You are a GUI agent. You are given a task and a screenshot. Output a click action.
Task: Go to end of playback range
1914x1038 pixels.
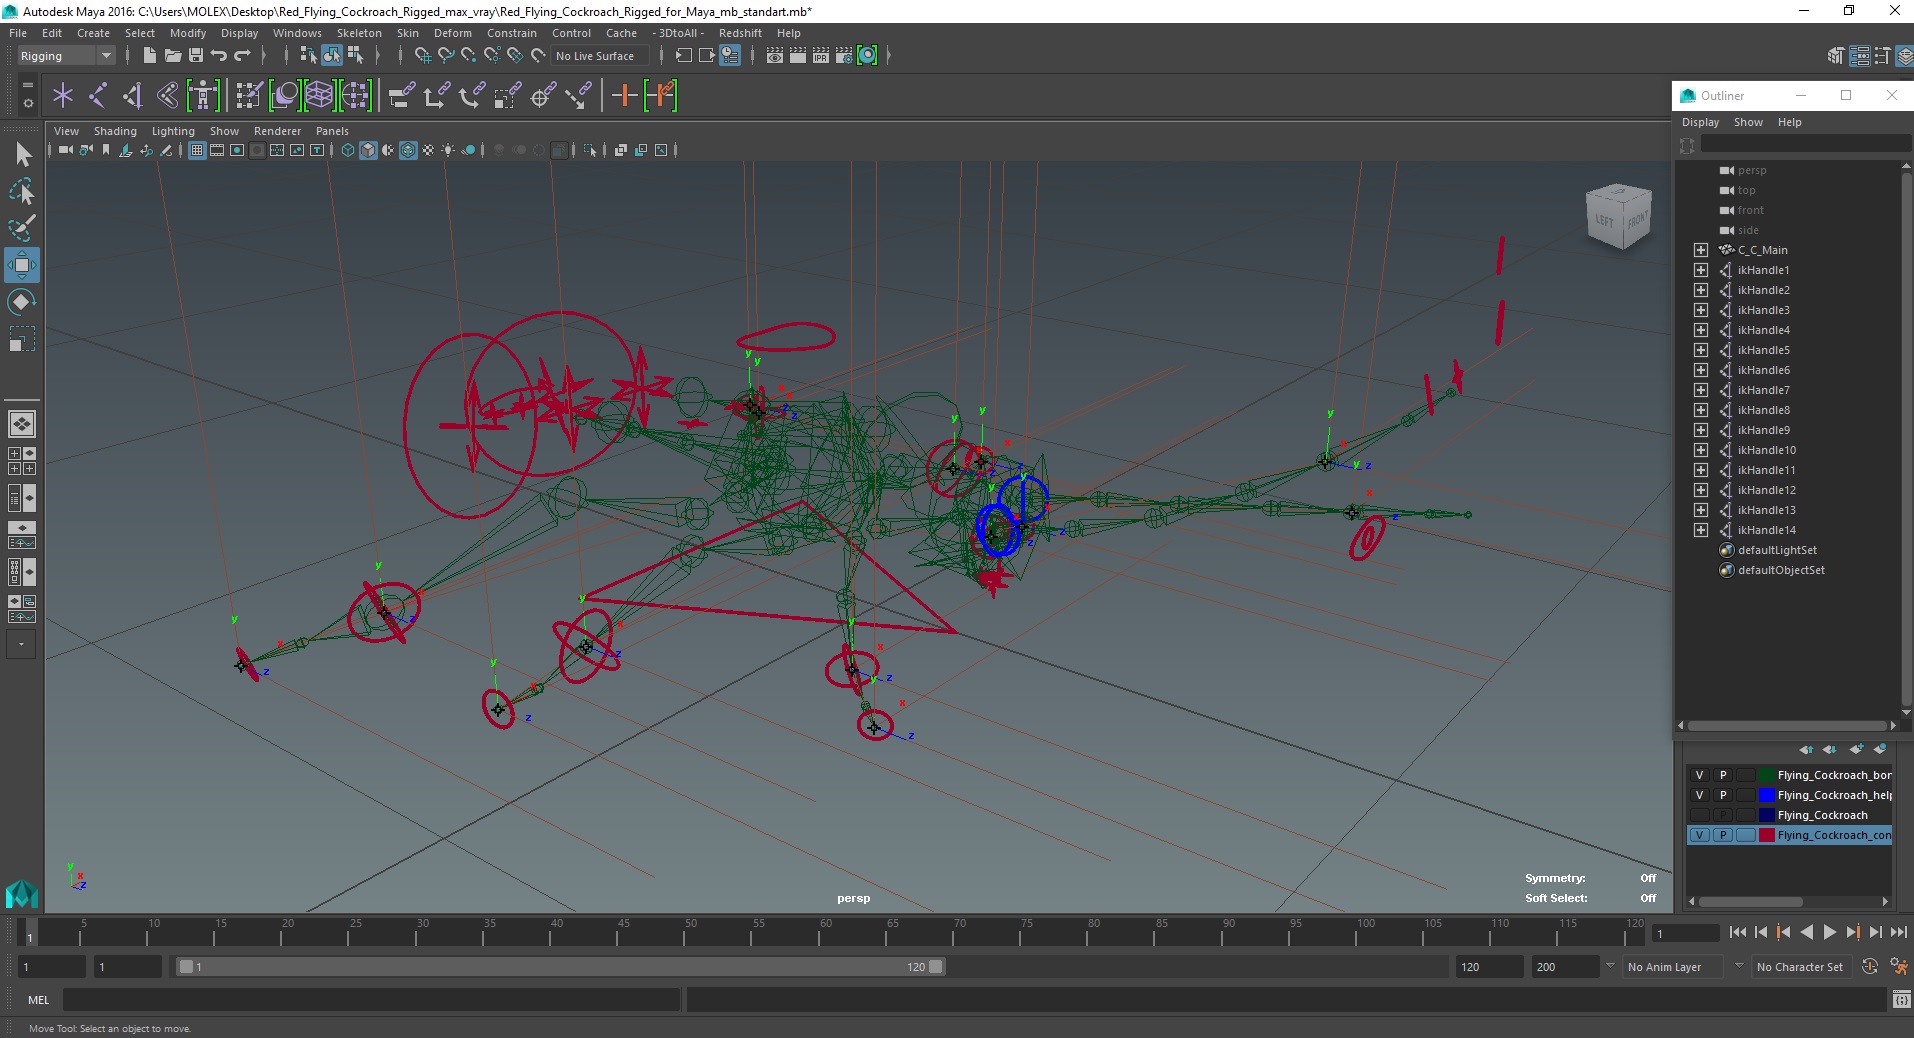[1898, 932]
